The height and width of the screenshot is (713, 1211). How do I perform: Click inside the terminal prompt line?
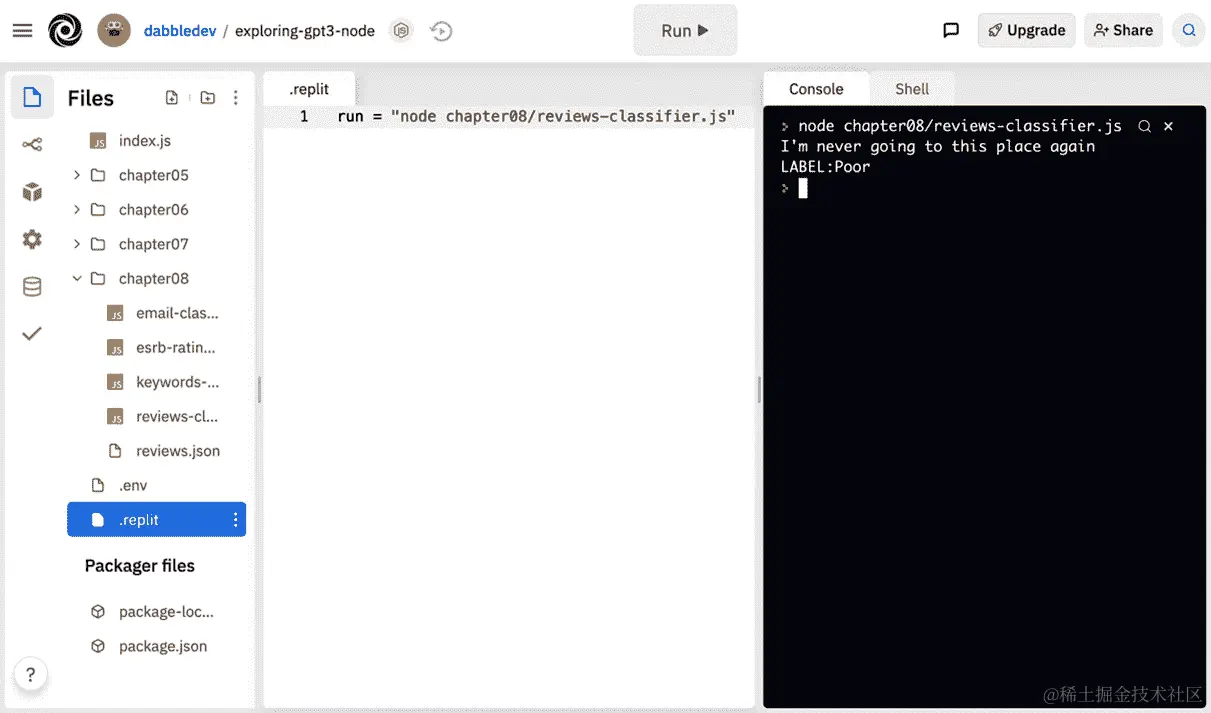[x=900, y=188]
